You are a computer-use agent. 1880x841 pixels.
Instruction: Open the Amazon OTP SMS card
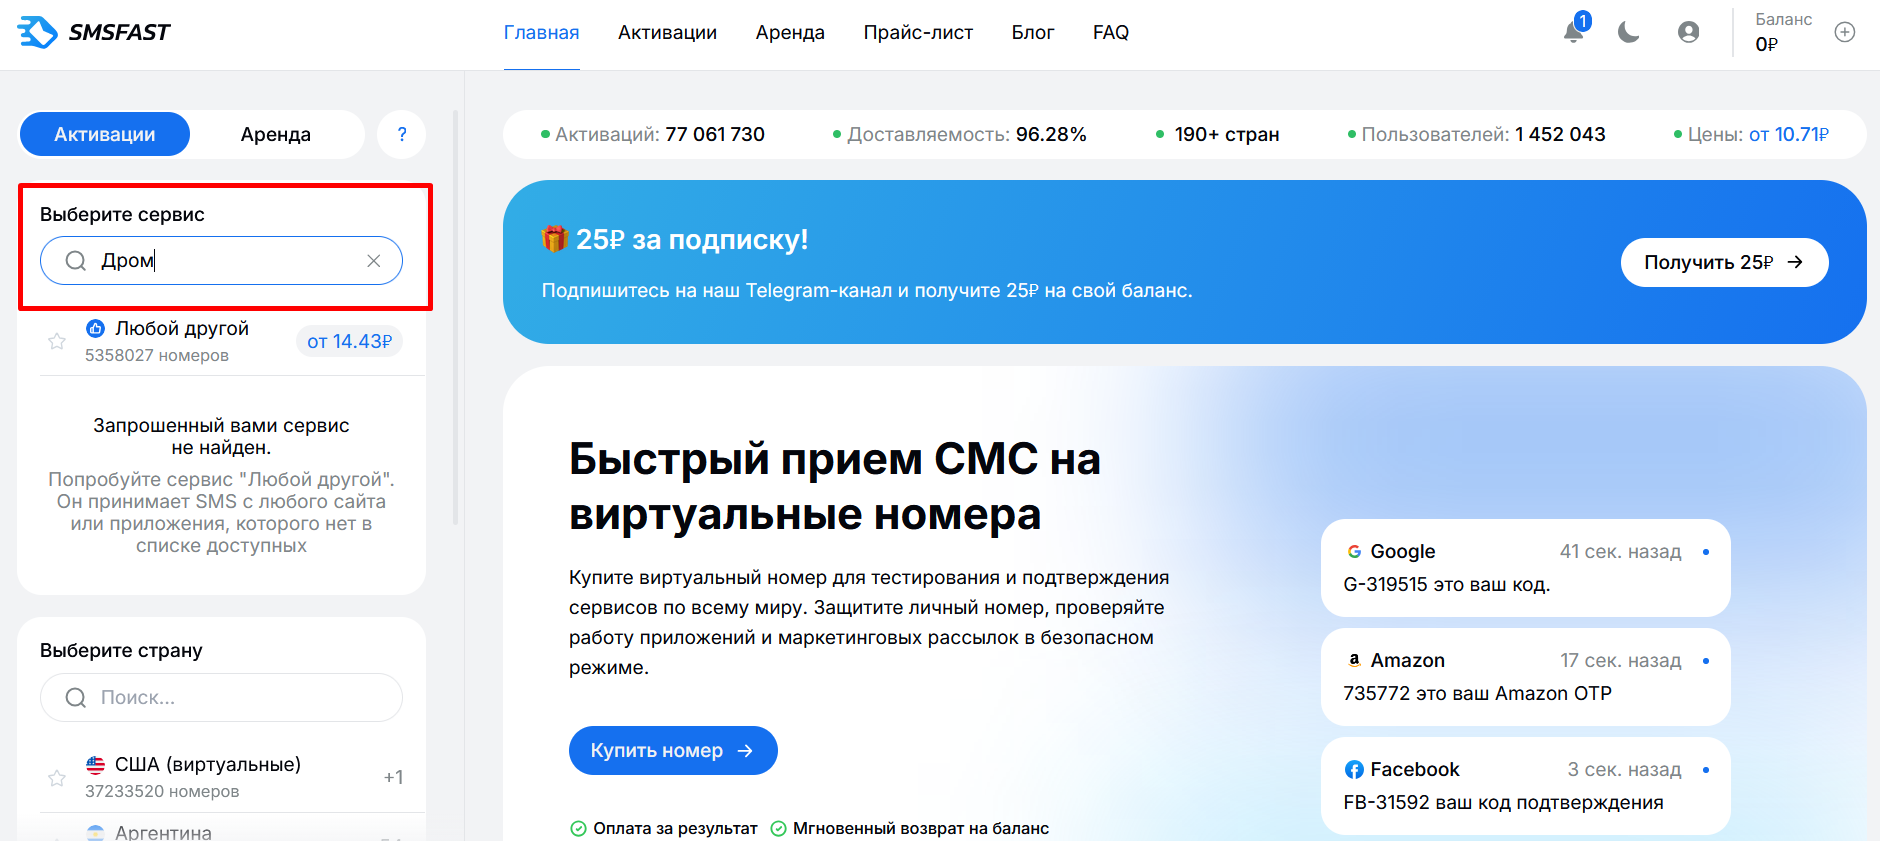pyautogui.click(x=1525, y=677)
